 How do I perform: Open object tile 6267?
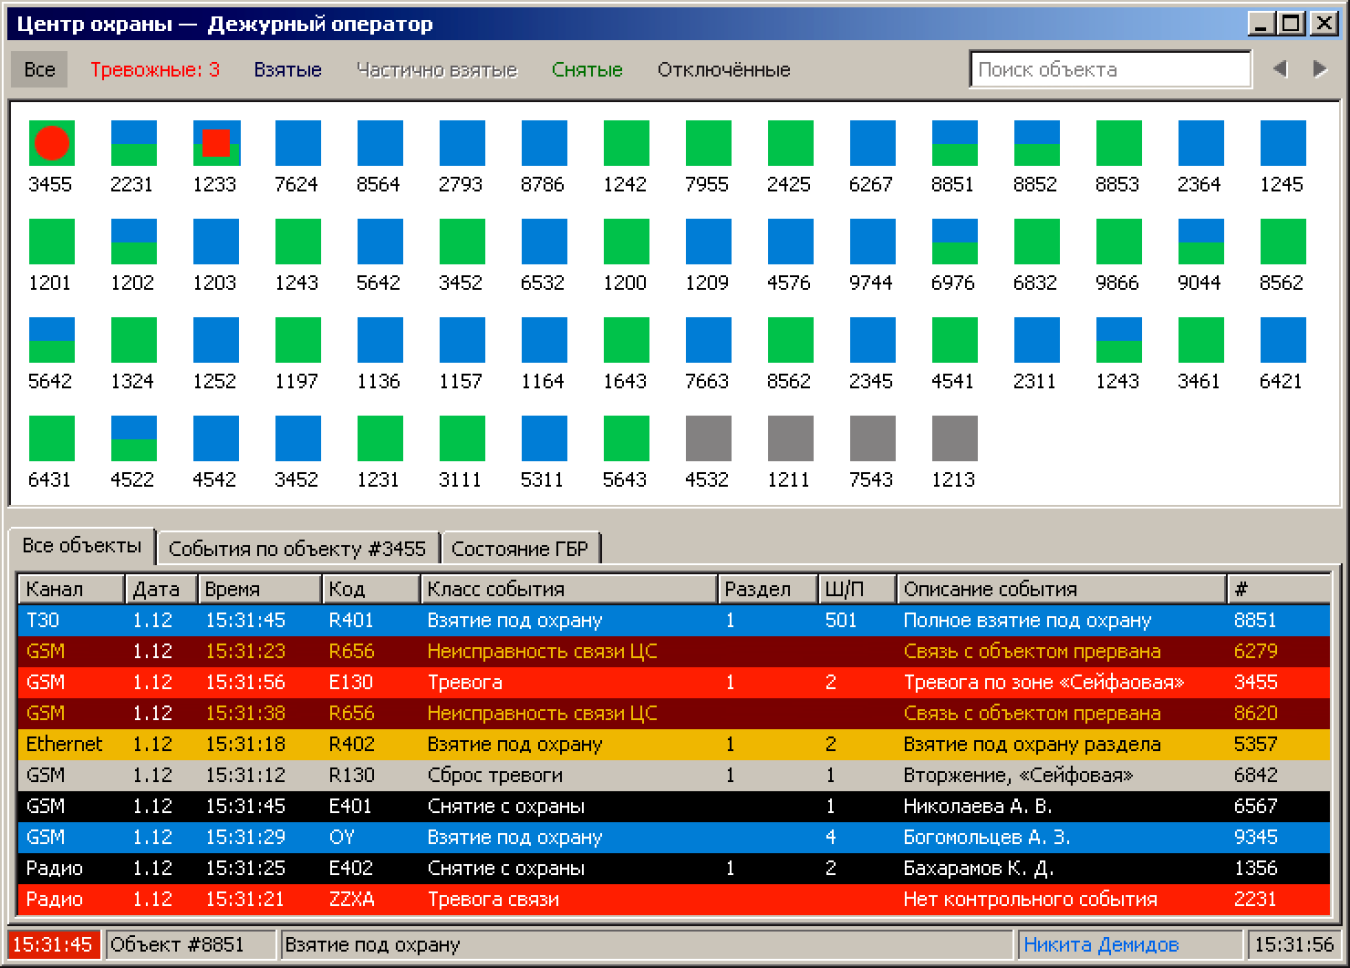click(872, 143)
